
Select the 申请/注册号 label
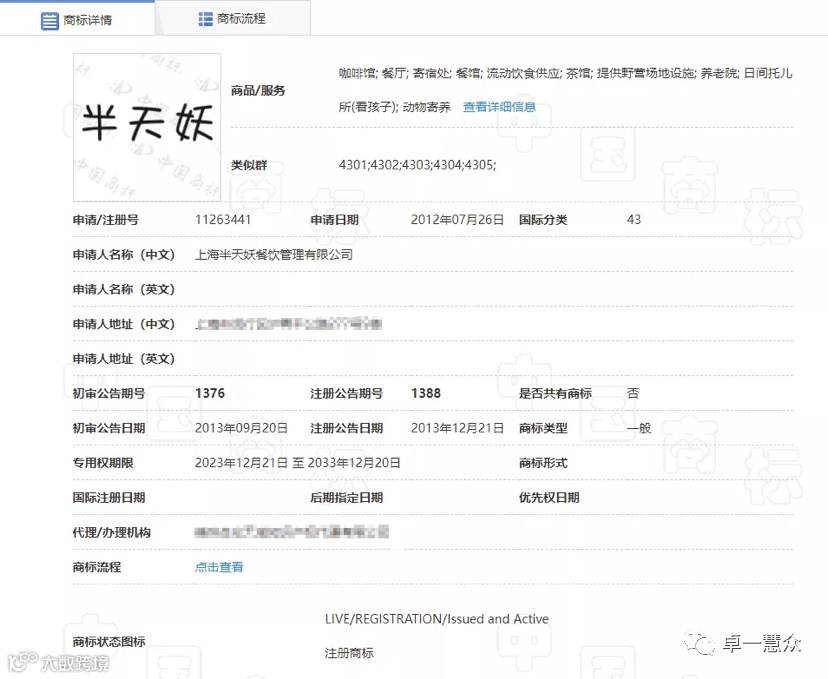point(106,220)
